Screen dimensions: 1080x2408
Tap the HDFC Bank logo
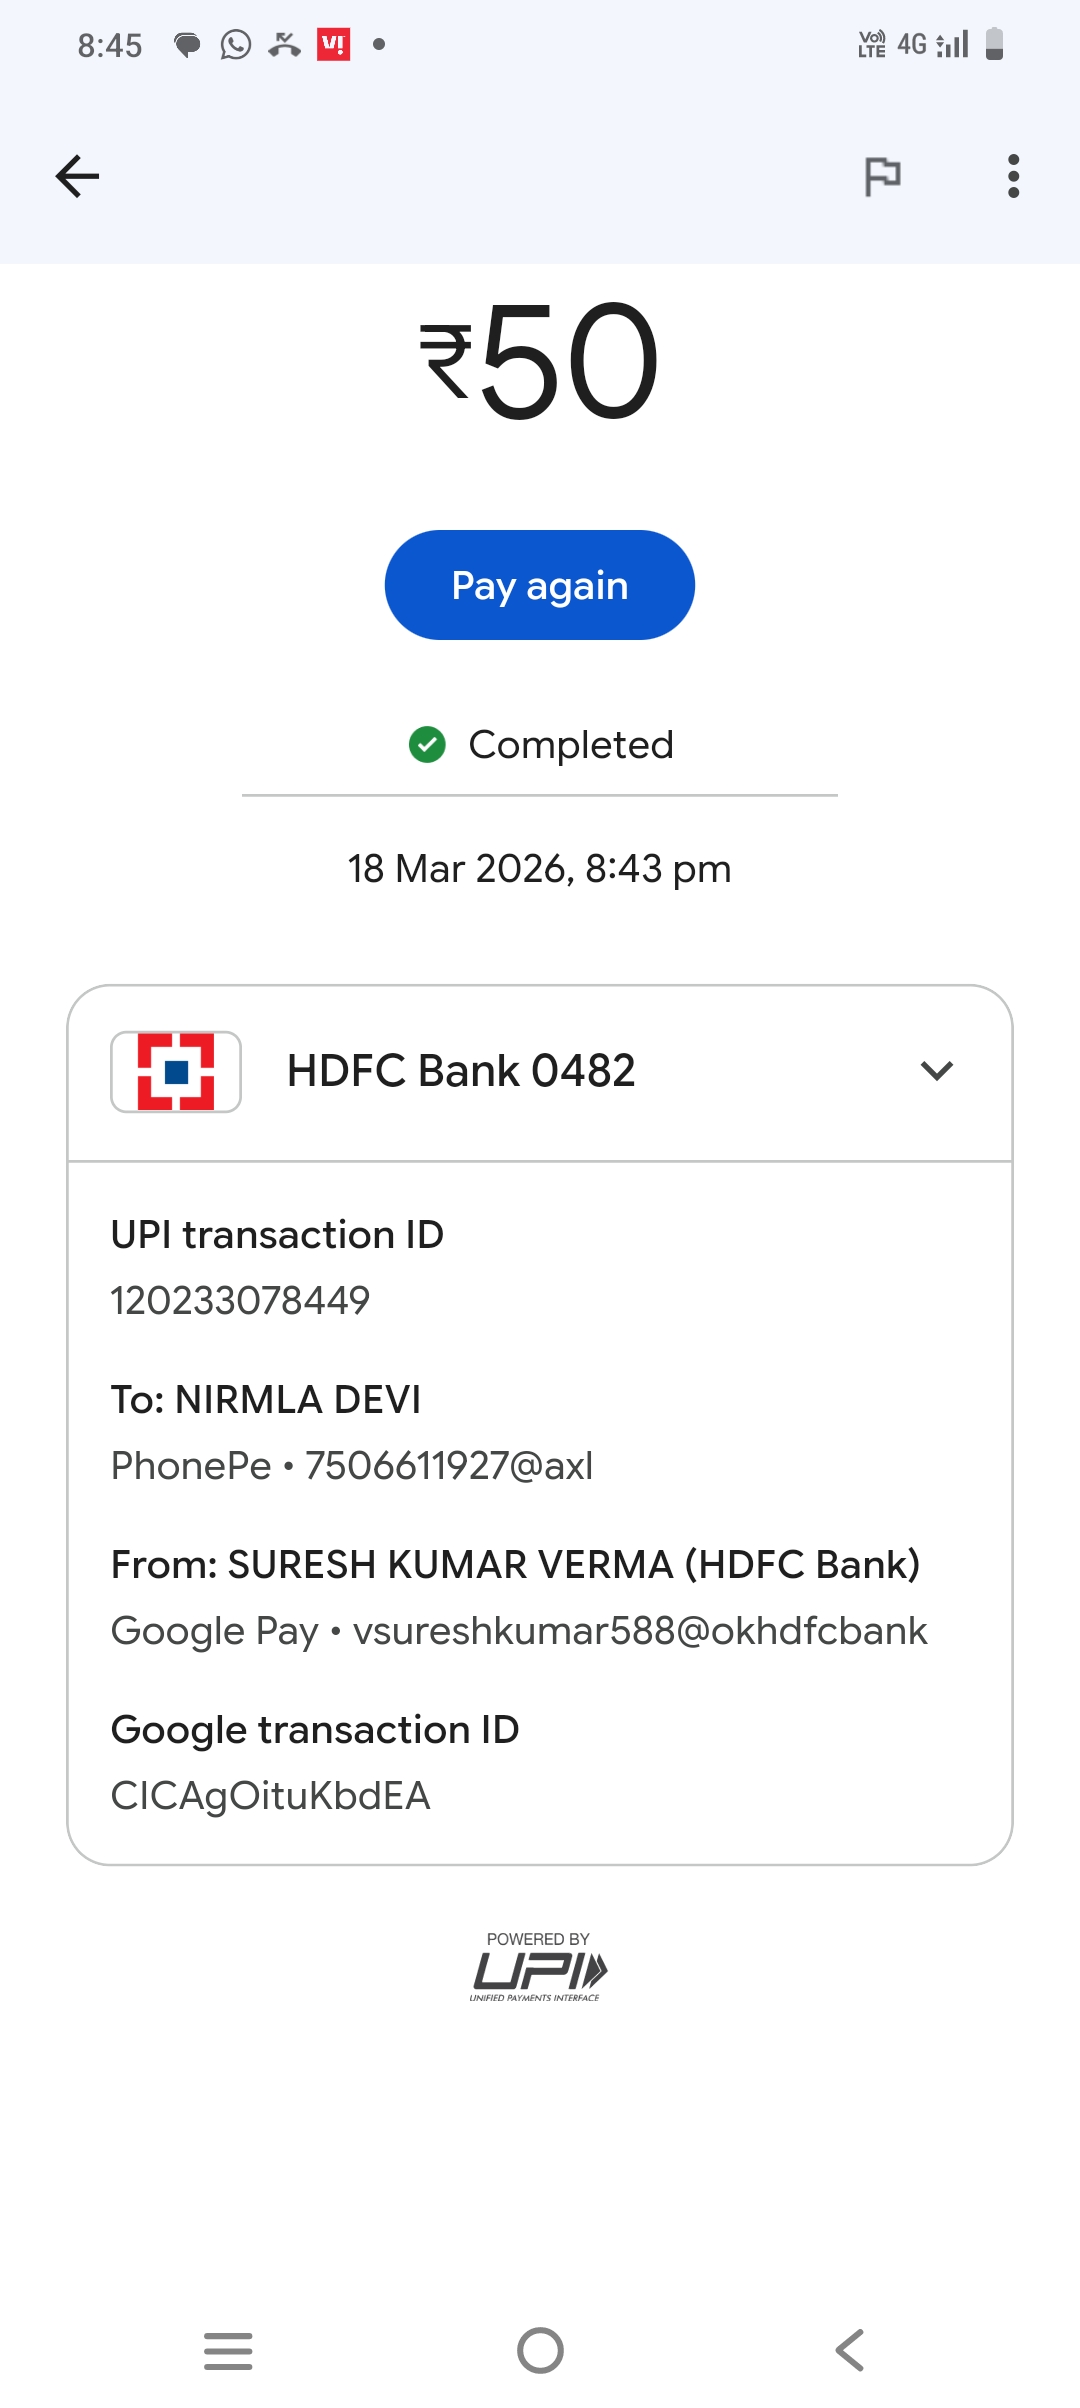click(x=176, y=1072)
